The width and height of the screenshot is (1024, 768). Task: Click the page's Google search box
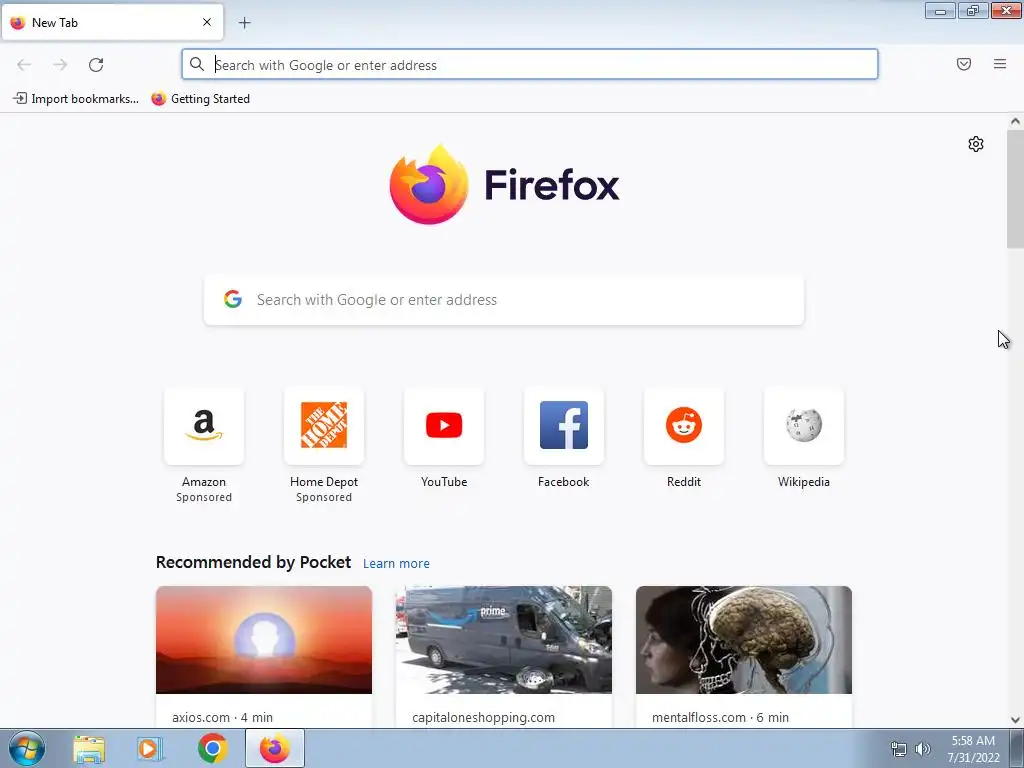[504, 300]
